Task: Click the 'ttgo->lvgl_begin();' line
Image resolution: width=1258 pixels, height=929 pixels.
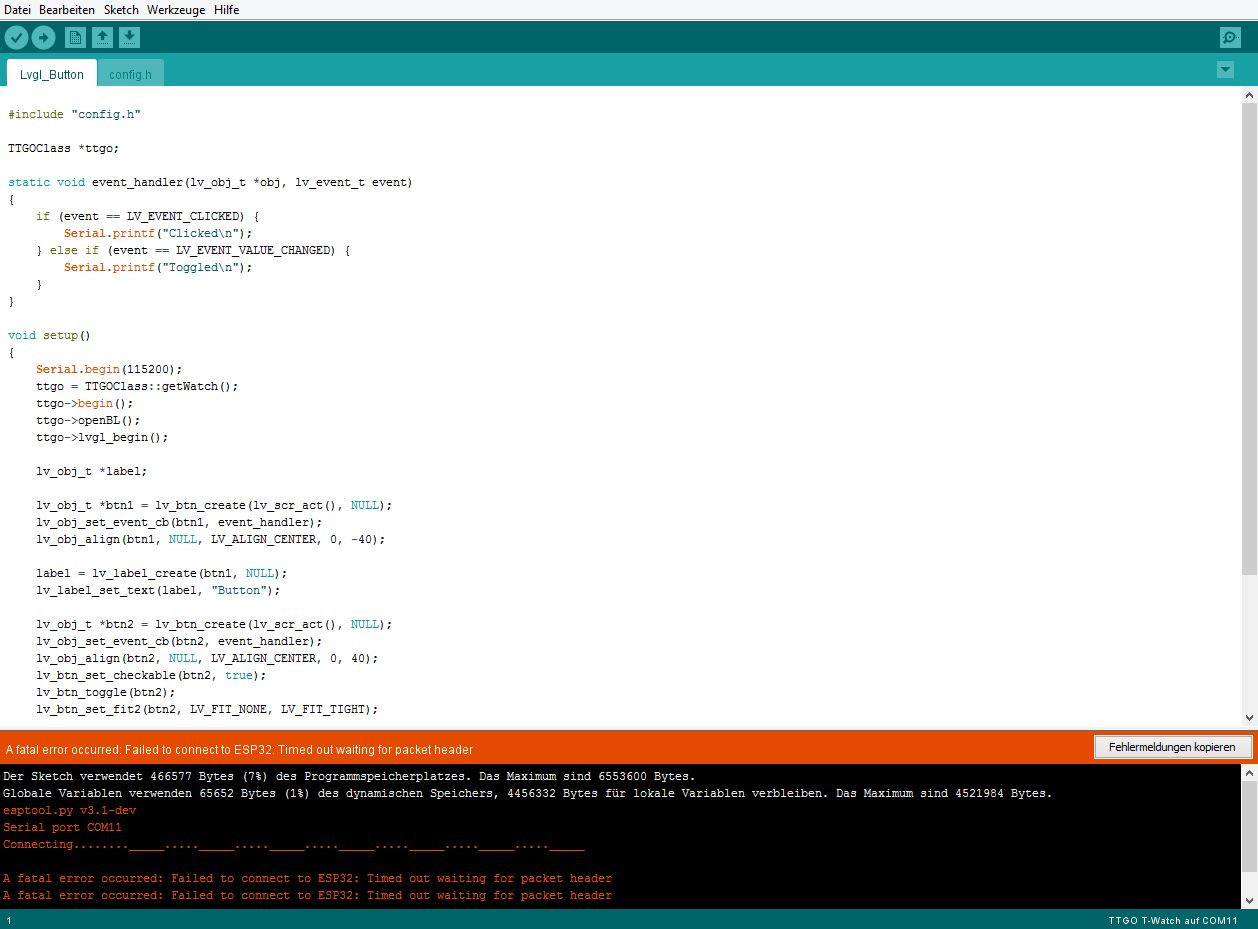Action: click(102, 437)
